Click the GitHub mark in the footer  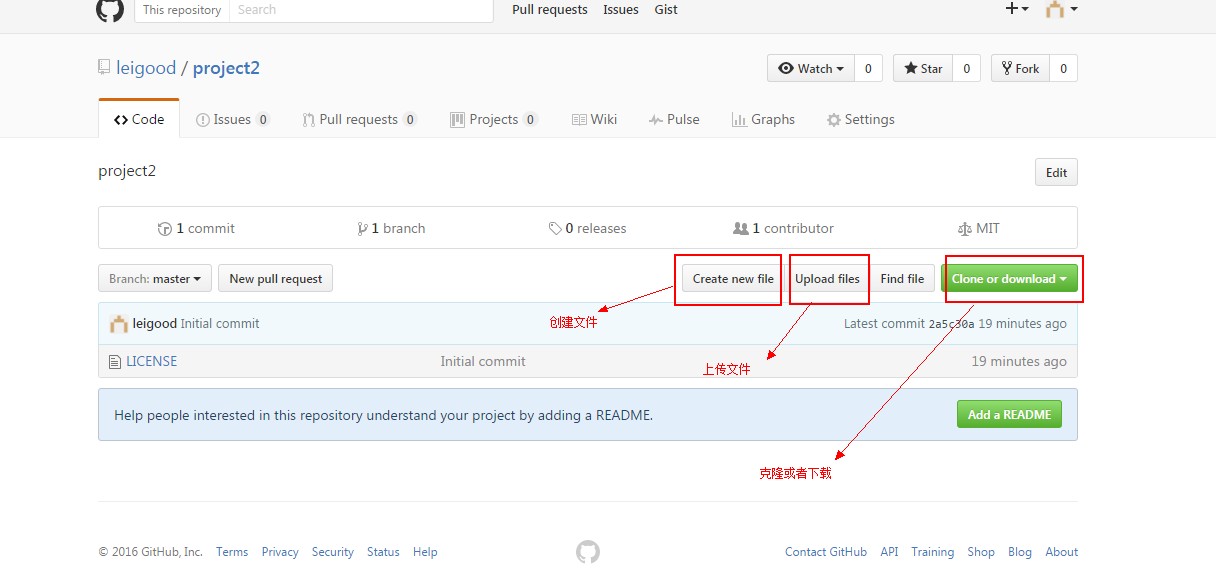588,552
